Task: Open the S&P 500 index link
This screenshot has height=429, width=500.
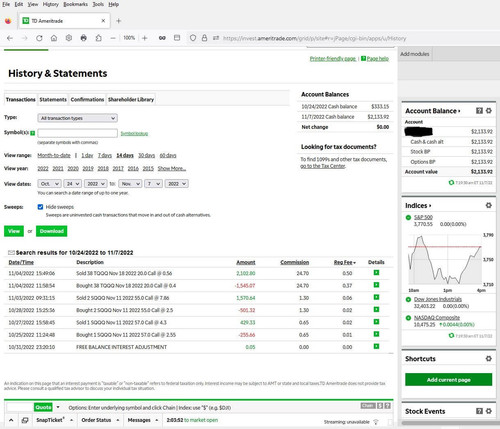Action: click(x=423, y=217)
